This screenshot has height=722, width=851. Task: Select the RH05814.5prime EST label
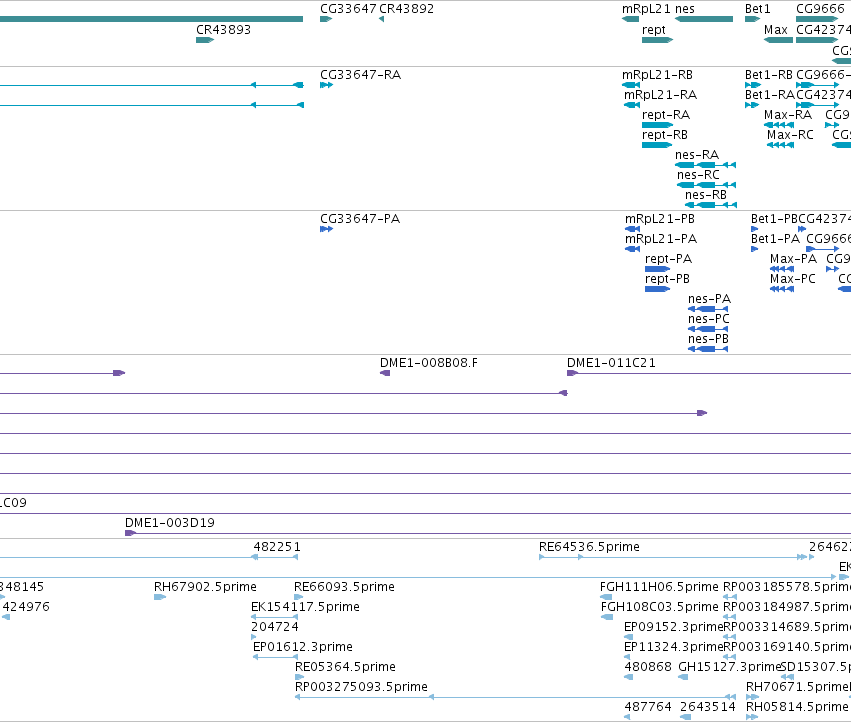[797, 707]
